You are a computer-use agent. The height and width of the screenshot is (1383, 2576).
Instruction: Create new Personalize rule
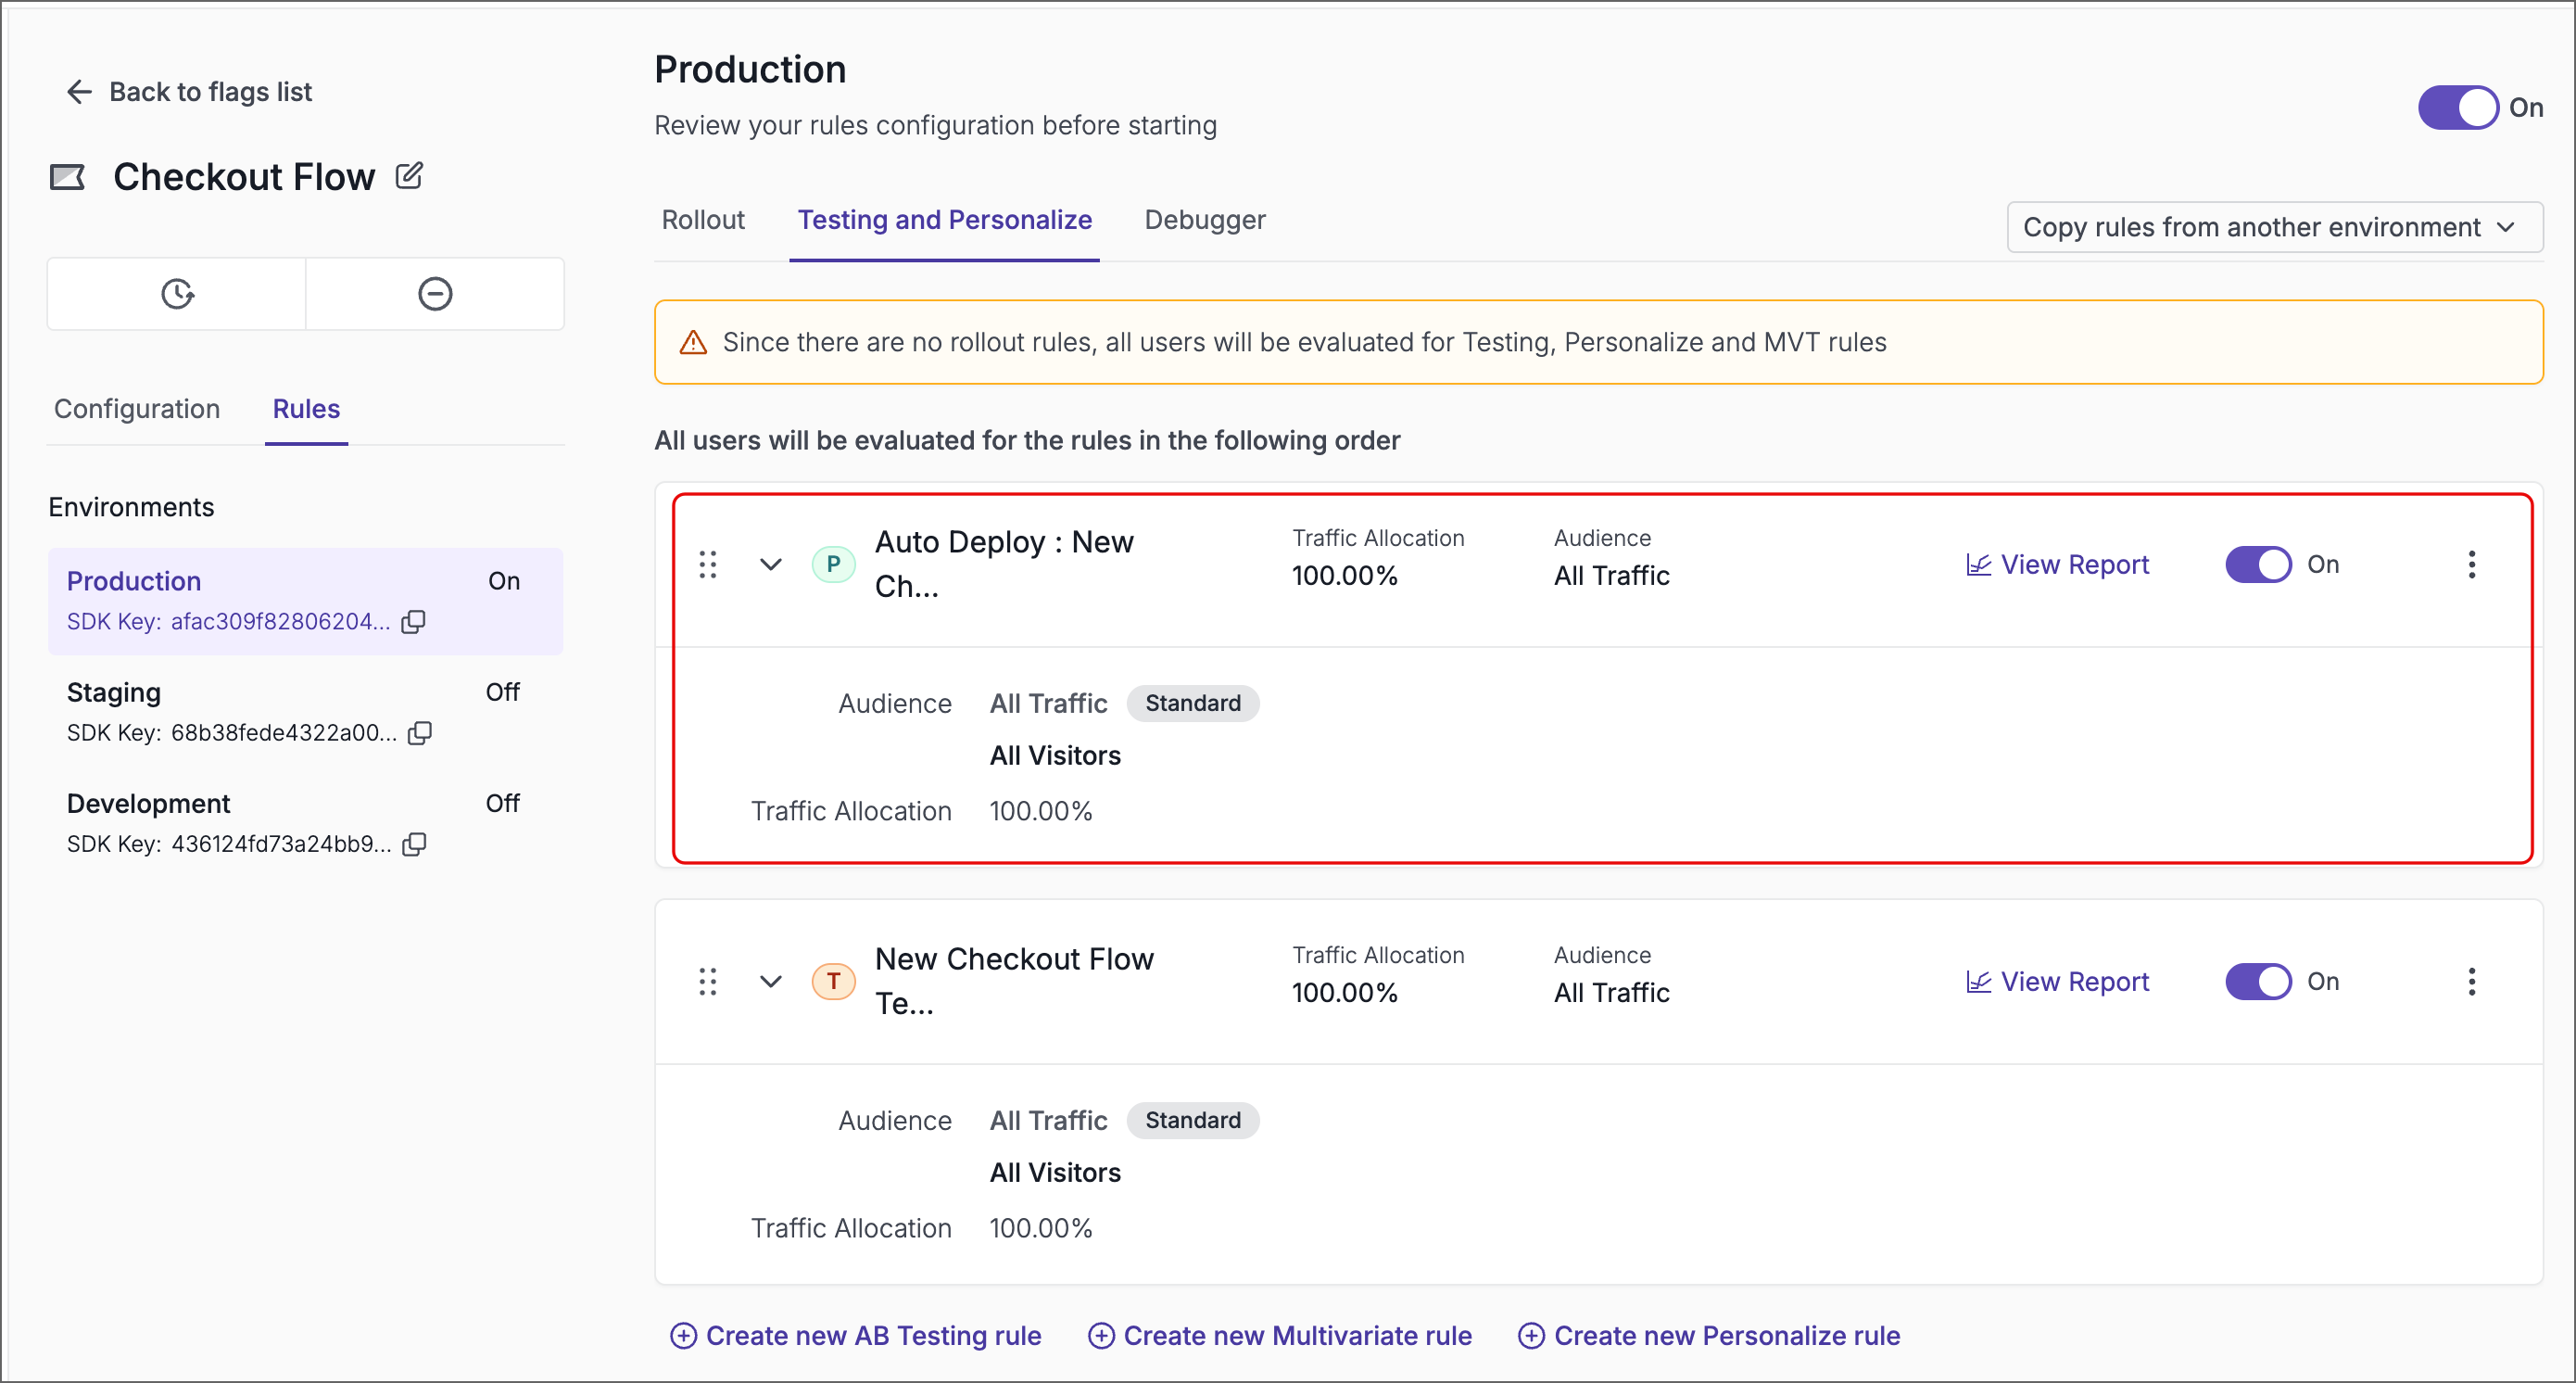(x=1708, y=1335)
